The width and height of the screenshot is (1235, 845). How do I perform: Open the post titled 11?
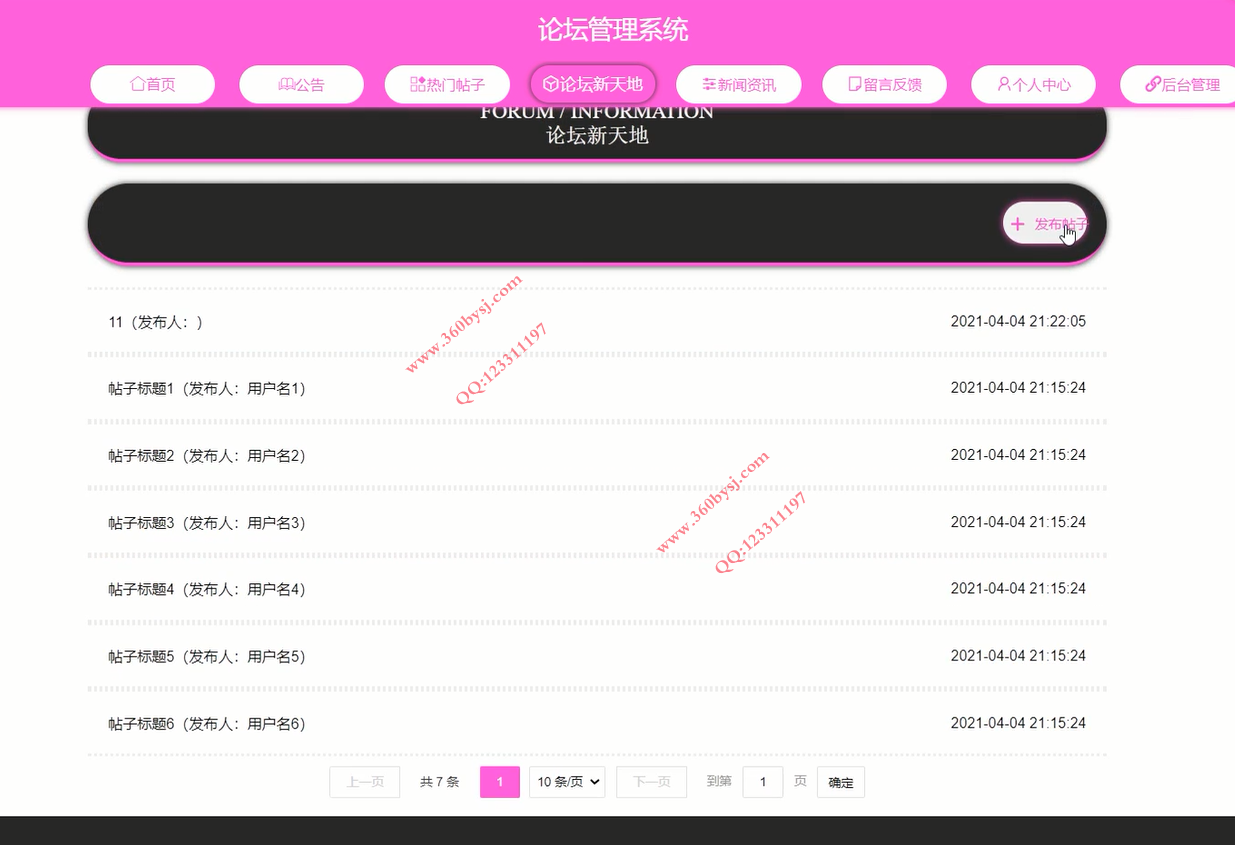click(x=597, y=322)
